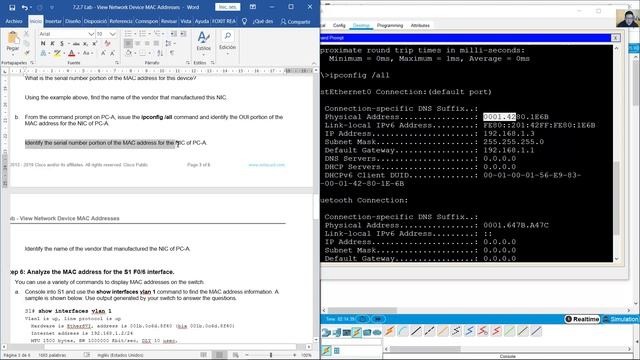Show paragraph marks with pilcrow icon

(172, 53)
